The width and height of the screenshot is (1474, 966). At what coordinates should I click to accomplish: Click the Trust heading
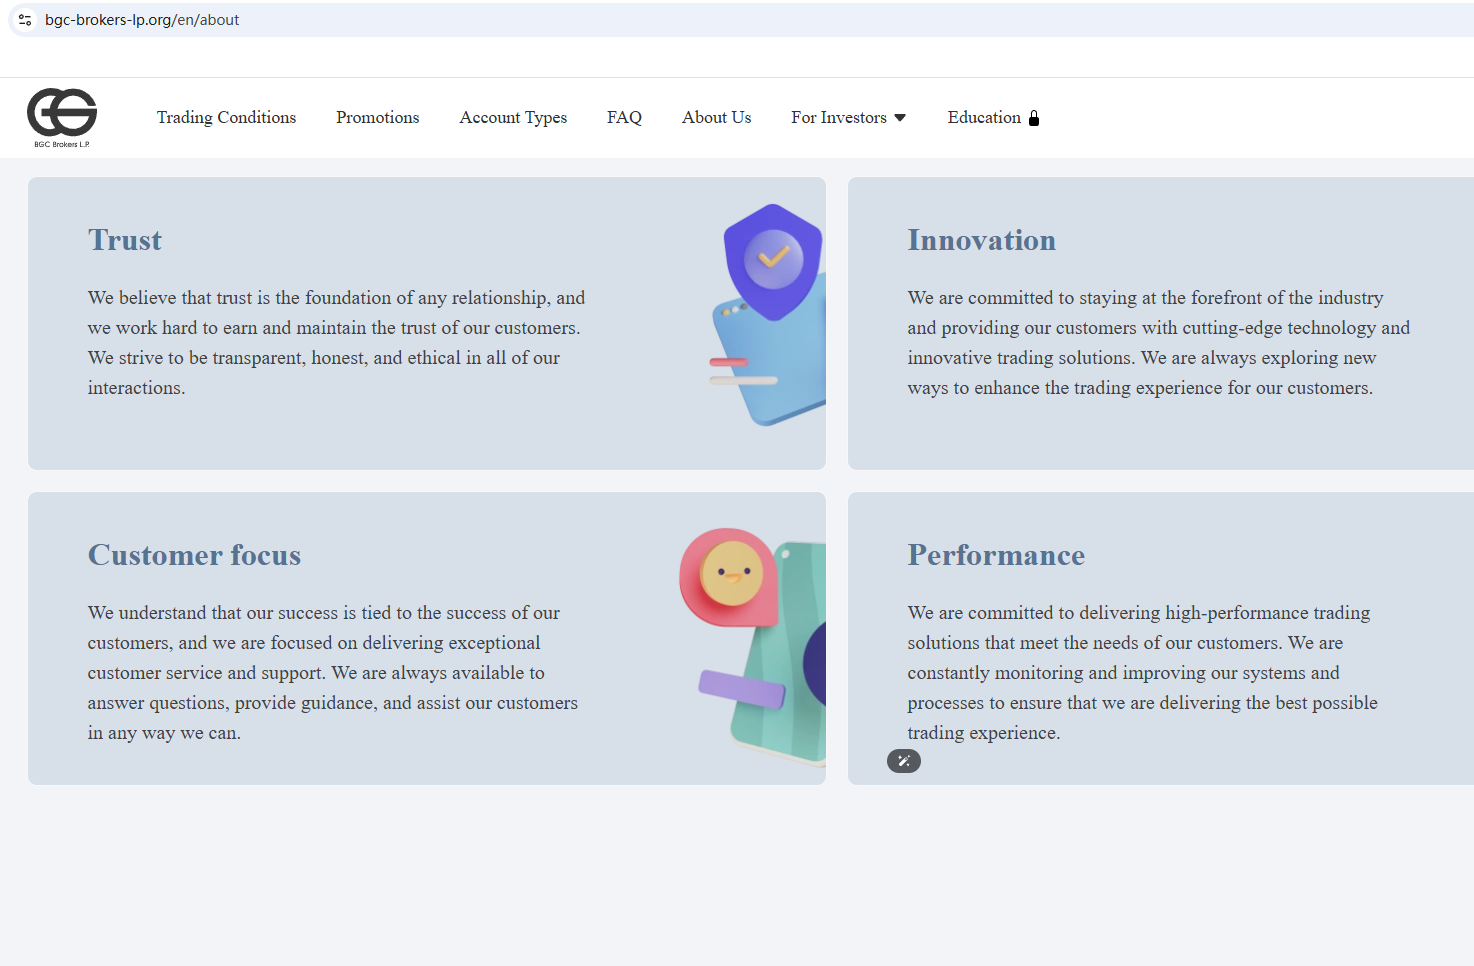(125, 240)
